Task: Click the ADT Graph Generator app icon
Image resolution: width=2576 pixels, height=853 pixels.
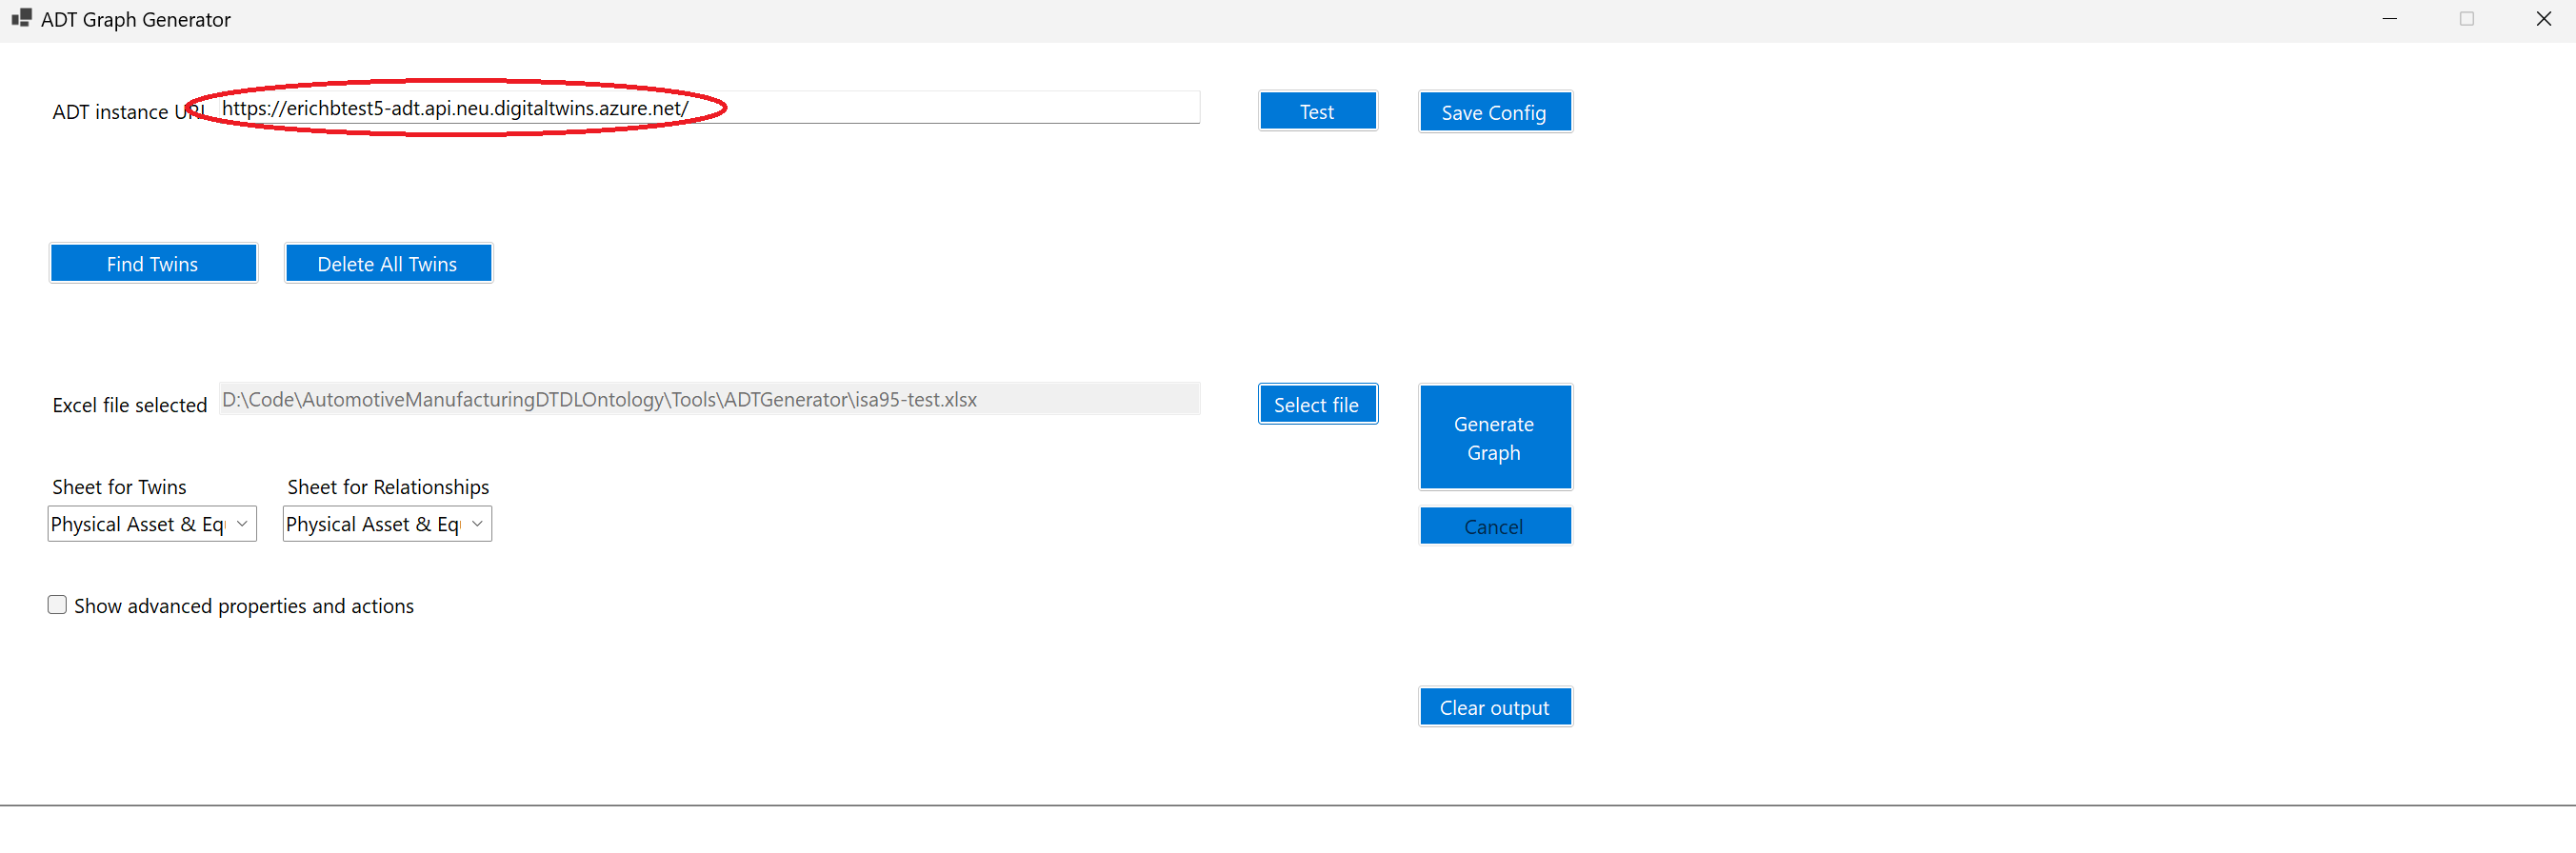Action: tap(21, 18)
